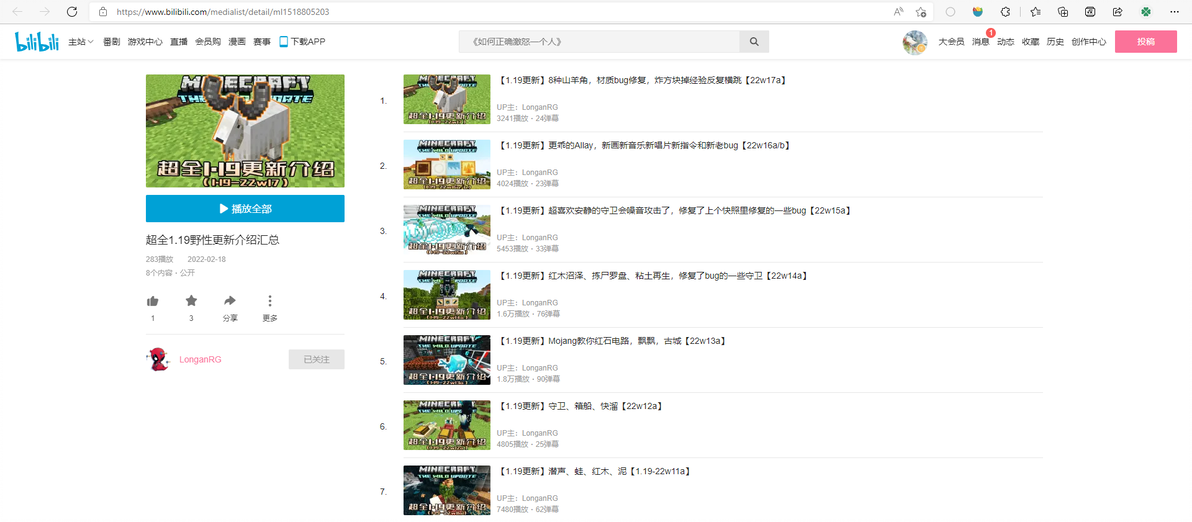Open the title '红木沼泽、�York尸罗盘' 22w14a video
This screenshot has width=1192, height=522.
[652, 276]
